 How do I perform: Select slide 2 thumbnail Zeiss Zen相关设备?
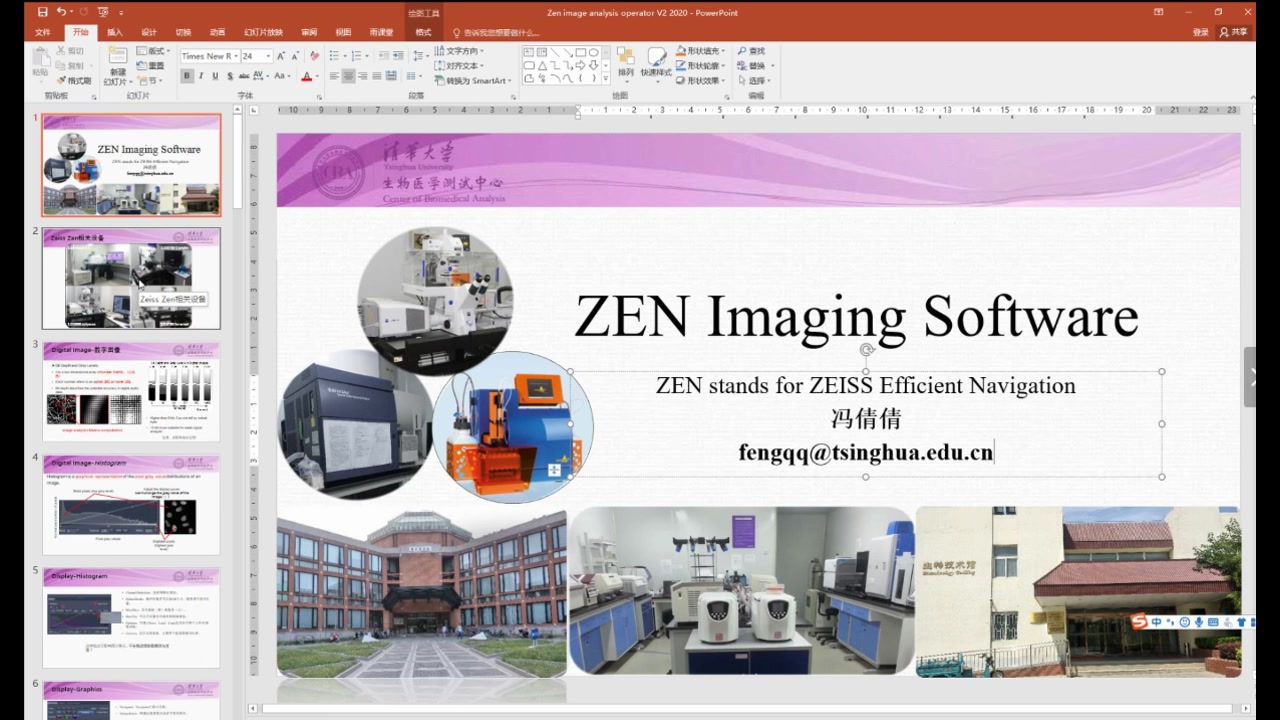tap(131, 278)
